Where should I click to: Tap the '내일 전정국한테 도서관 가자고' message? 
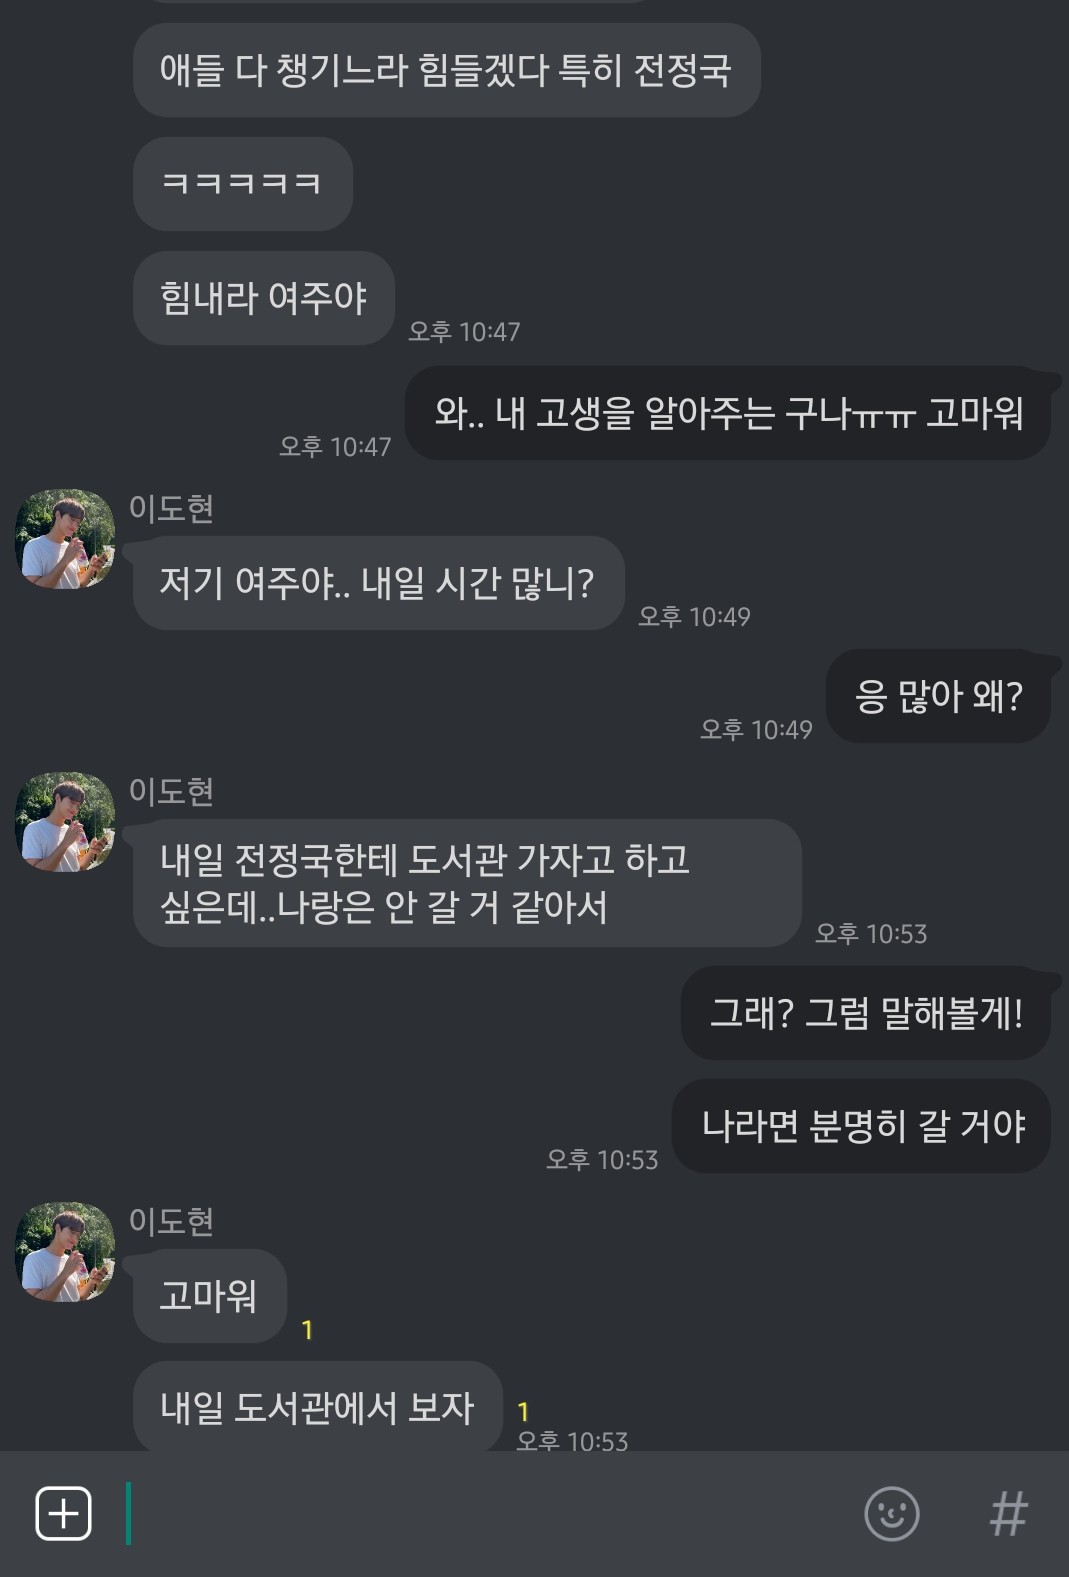466,883
